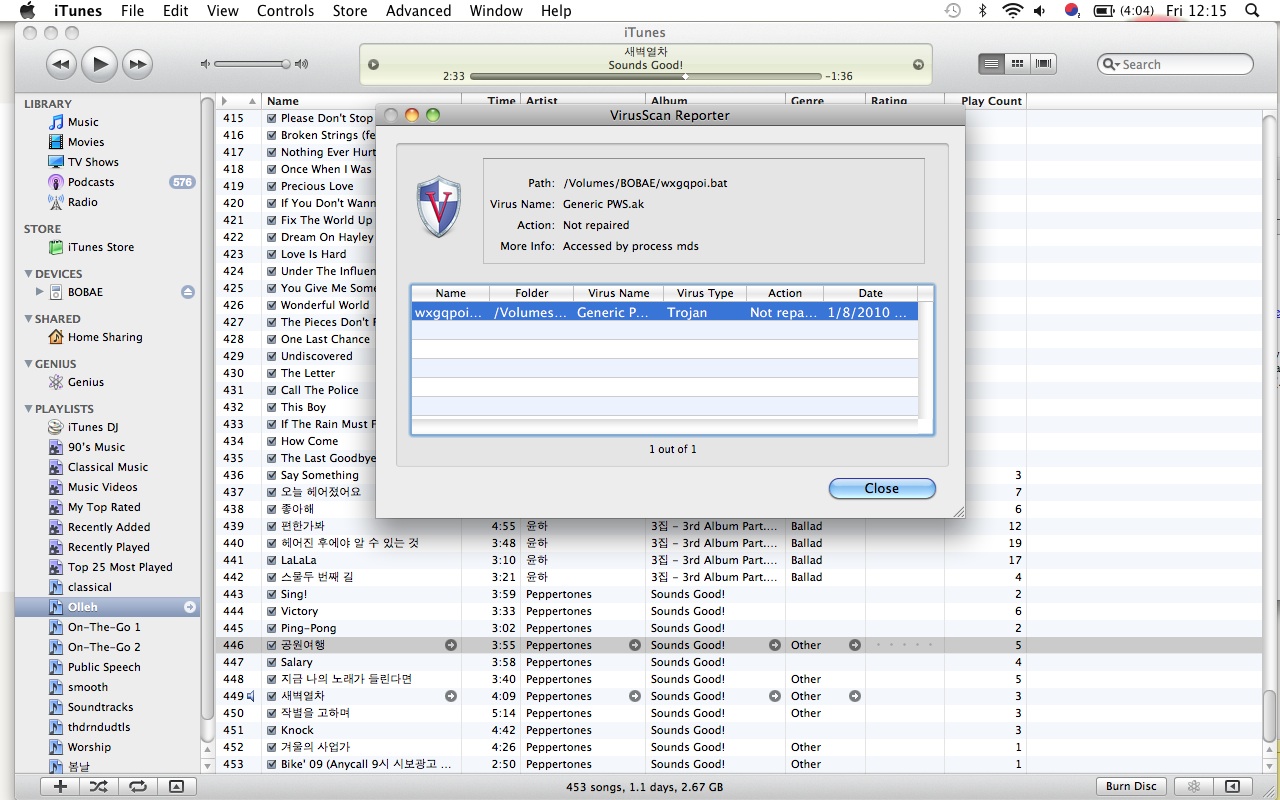Viewport: 1280px width, 800px height.
Task: Collapse the PLAYLISTS section
Action: coord(28,409)
